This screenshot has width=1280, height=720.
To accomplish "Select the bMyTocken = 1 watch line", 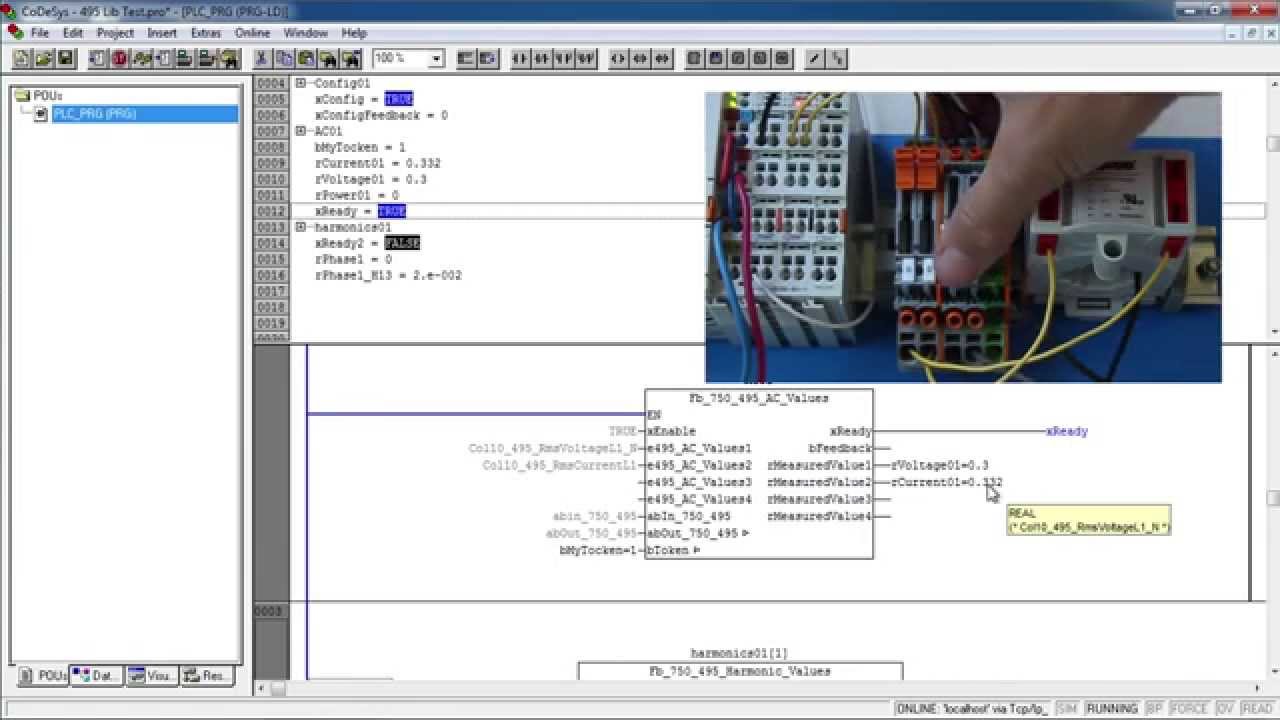I will (x=360, y=147).
